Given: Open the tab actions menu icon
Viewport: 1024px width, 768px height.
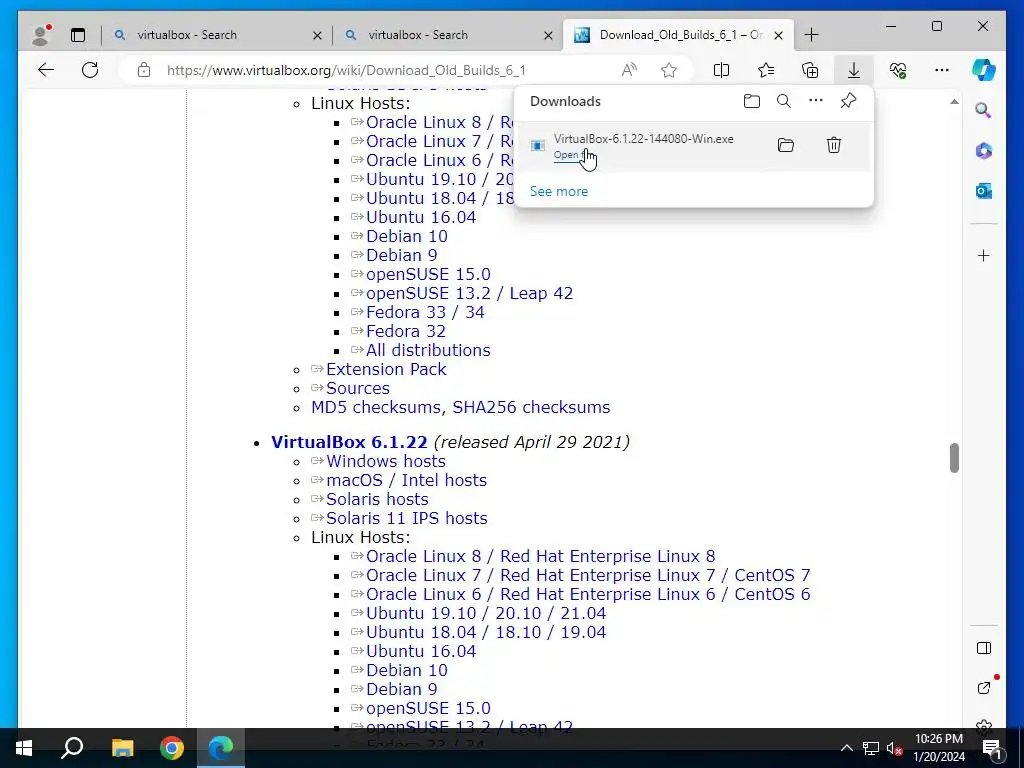Looking at the screenshot, I should (78, 35).
